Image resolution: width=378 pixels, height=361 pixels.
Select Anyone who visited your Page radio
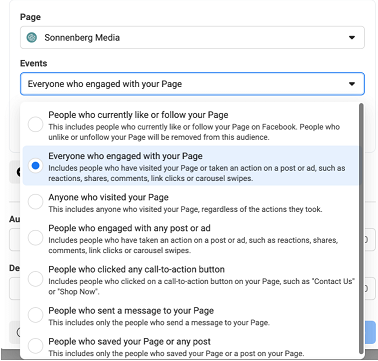tap(35, 201)
